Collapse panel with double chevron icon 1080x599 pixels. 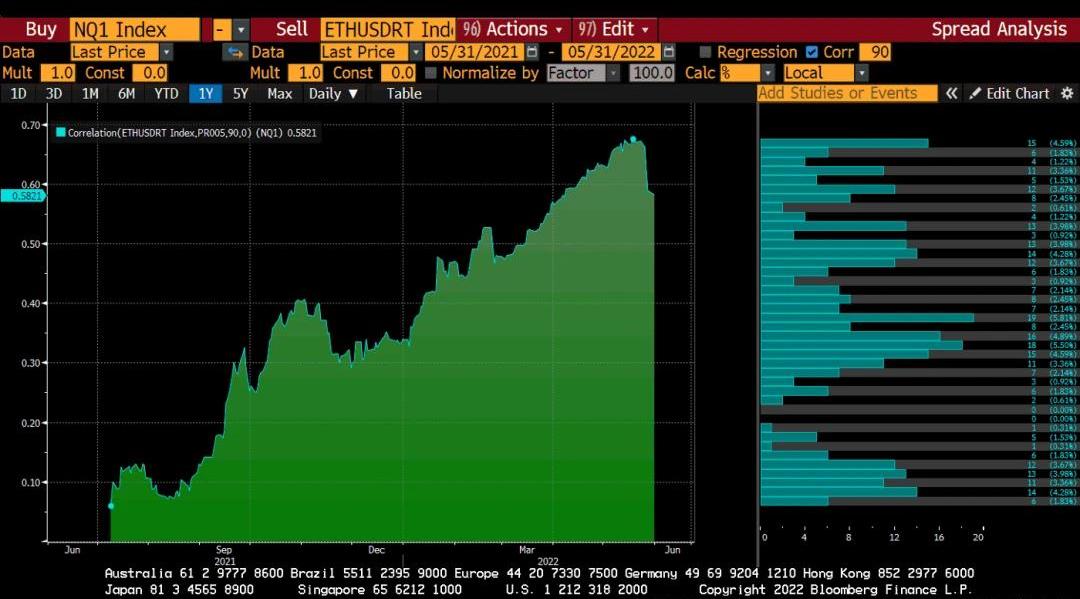[x=952, y=93]
